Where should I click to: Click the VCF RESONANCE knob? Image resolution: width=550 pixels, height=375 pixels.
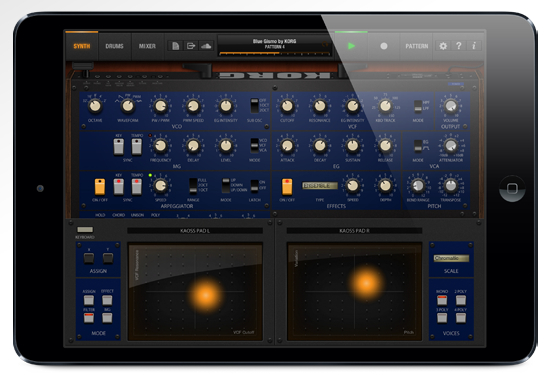coord(320,106)
